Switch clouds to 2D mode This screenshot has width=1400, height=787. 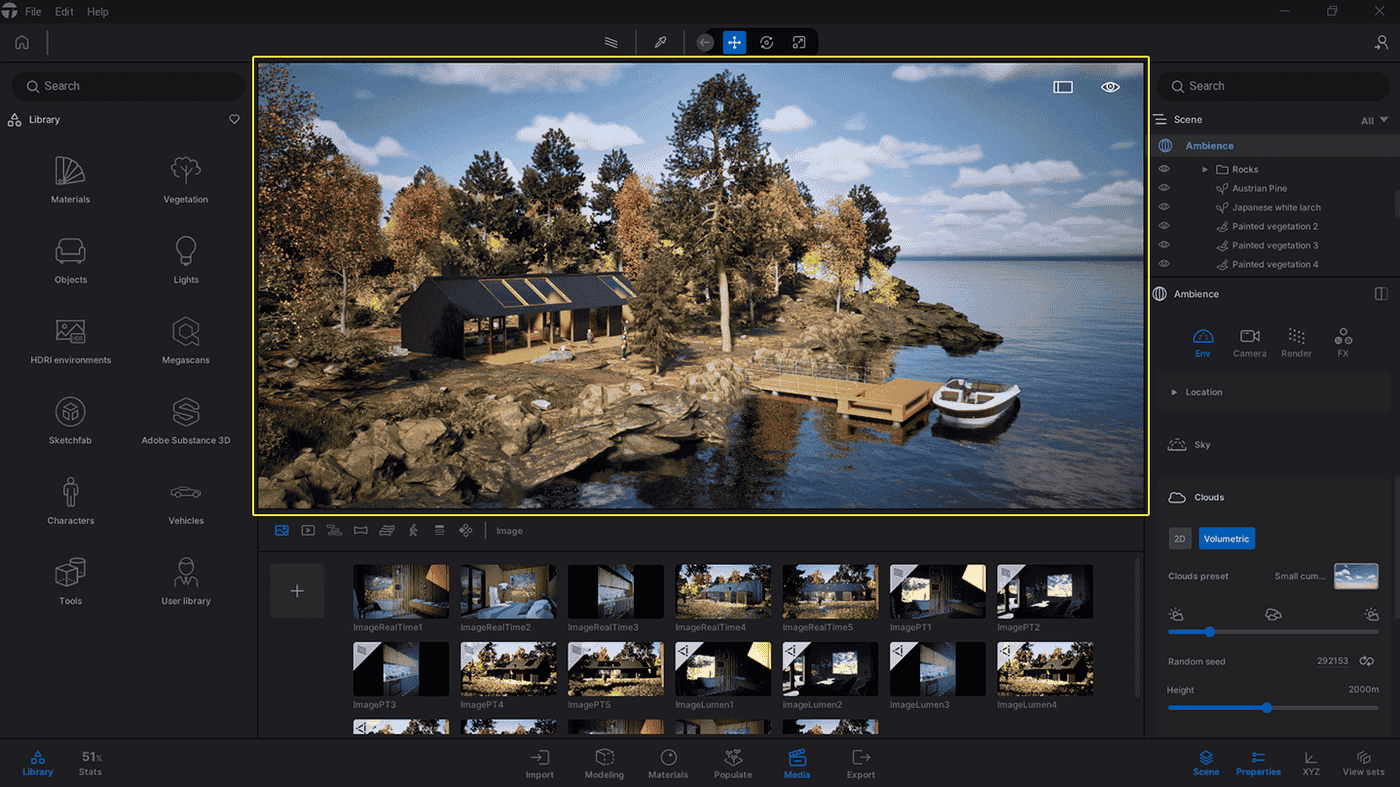[x=1179, y=539]
